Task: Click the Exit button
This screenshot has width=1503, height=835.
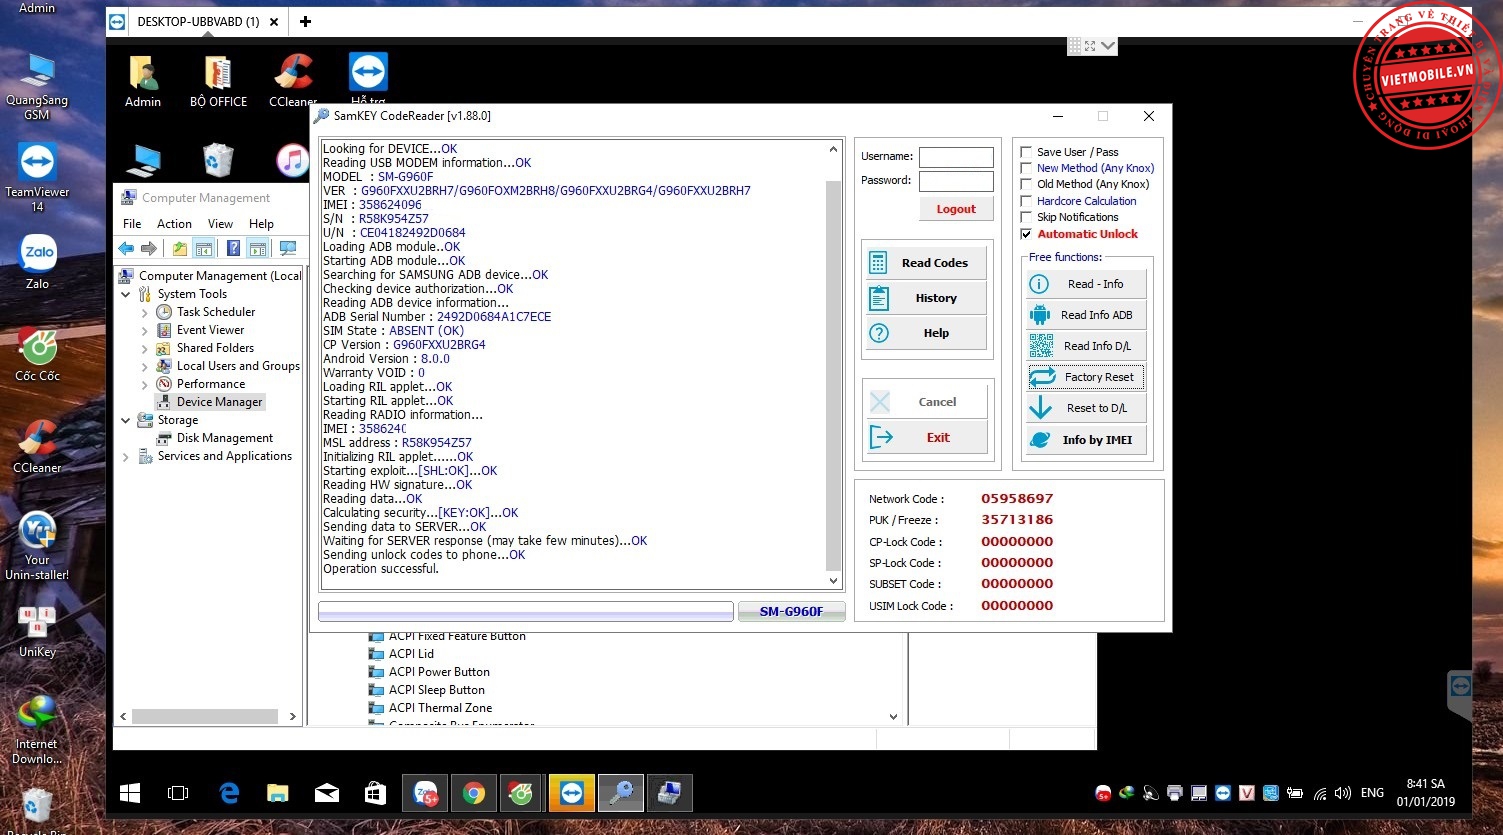Action: [925, 437]
